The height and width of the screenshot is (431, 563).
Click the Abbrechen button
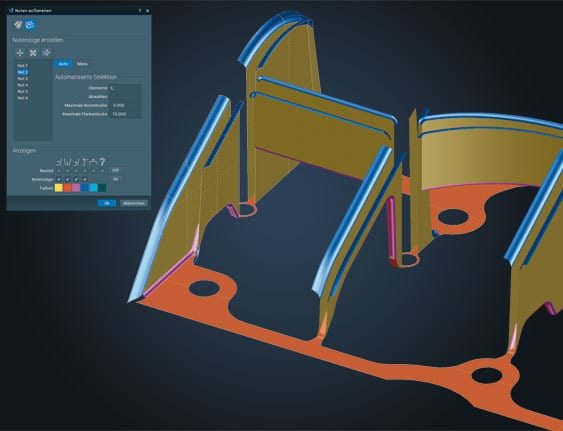coord(134,203)
